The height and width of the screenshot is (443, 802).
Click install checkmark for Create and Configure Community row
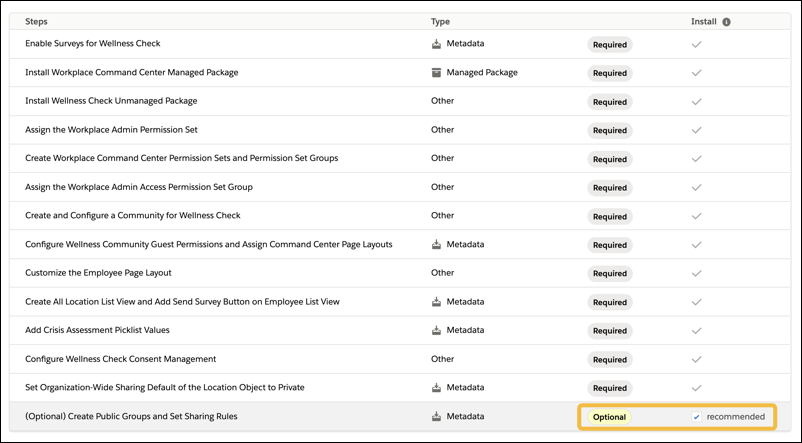tap(696, 216)
